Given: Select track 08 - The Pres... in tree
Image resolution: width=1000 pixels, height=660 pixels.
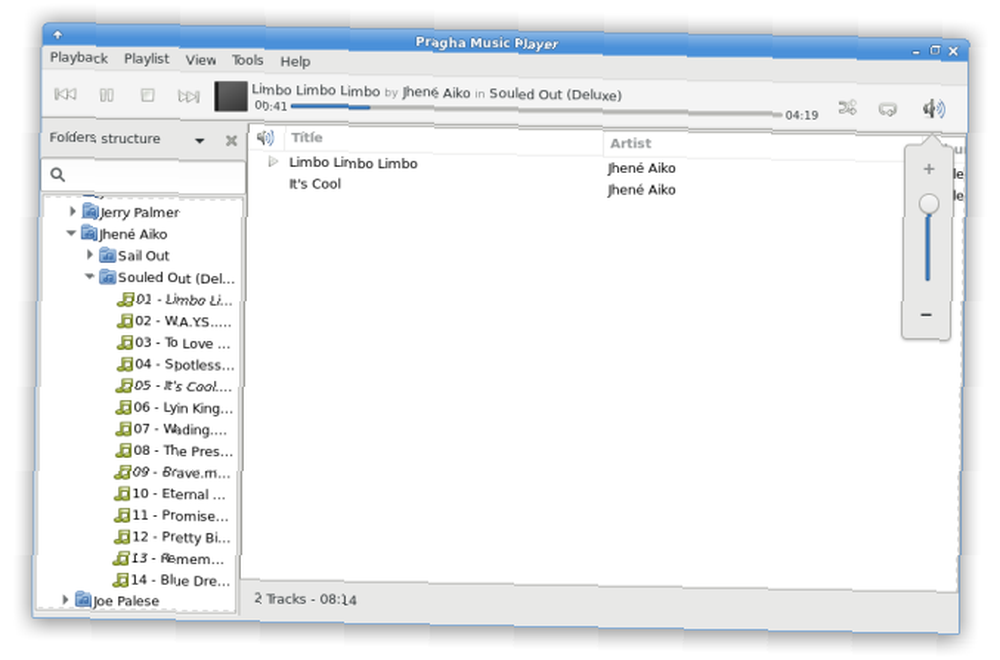Looking at the screenshot, I should point(174,451).
